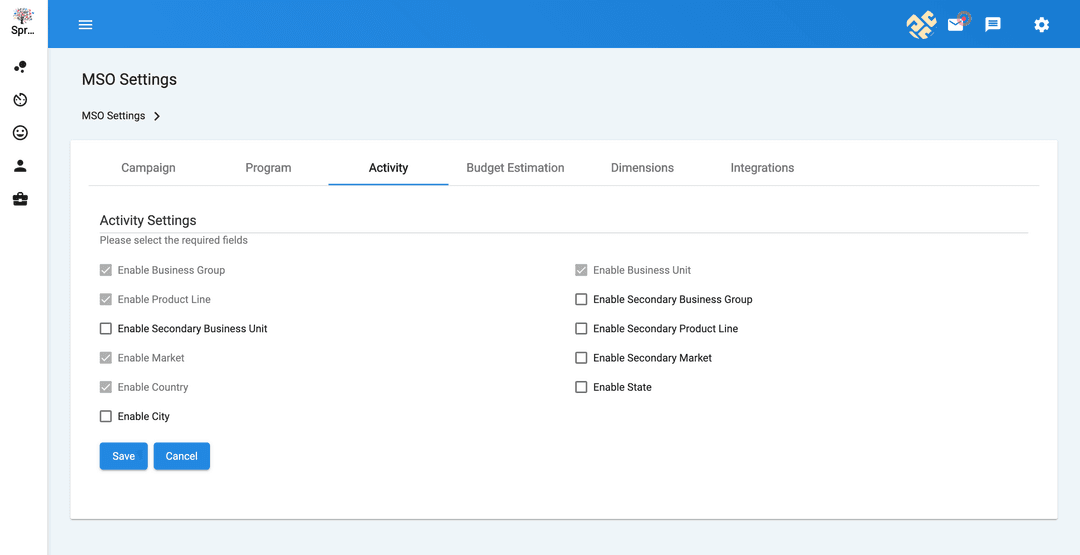Open the smiley face sidebar icon
Screen dimensions: 1080x555
coord(21,133)
